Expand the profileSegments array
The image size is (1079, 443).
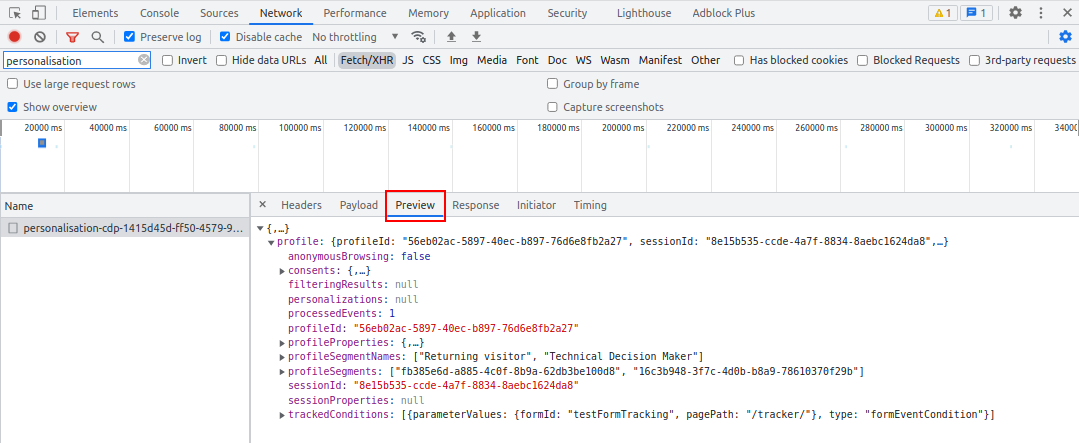click(282, 371)
